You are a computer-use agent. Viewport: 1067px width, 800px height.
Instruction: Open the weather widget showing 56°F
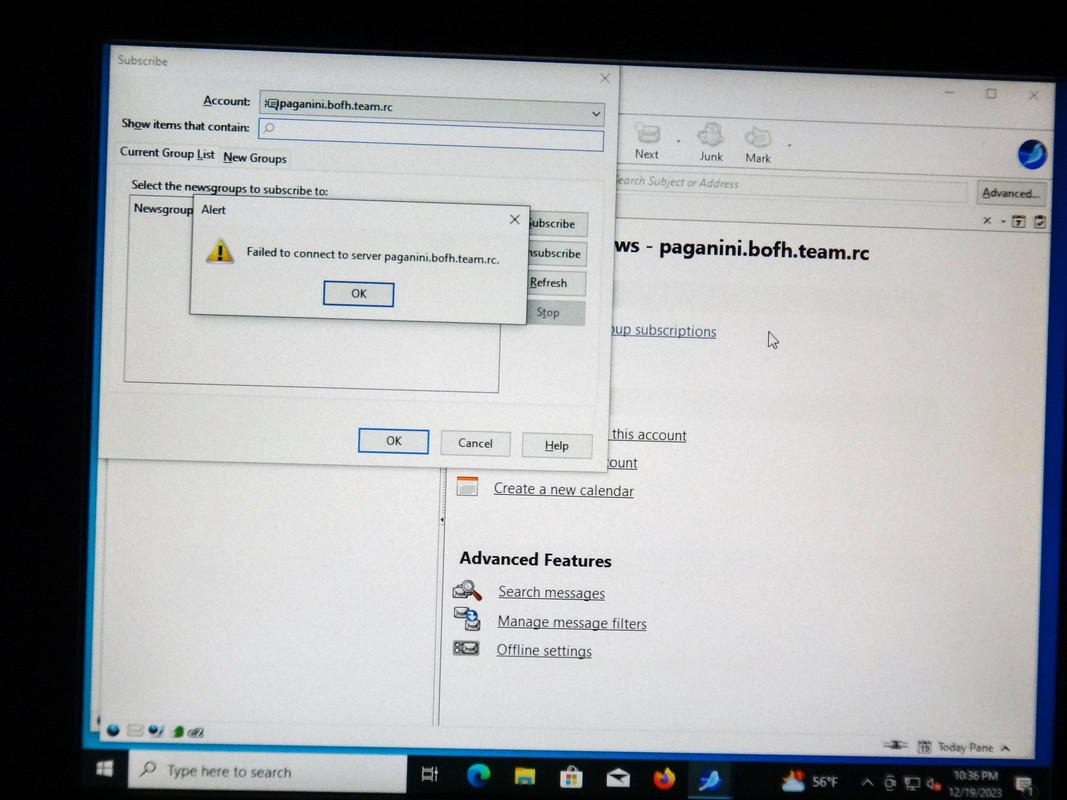click(x=809, y=781)
